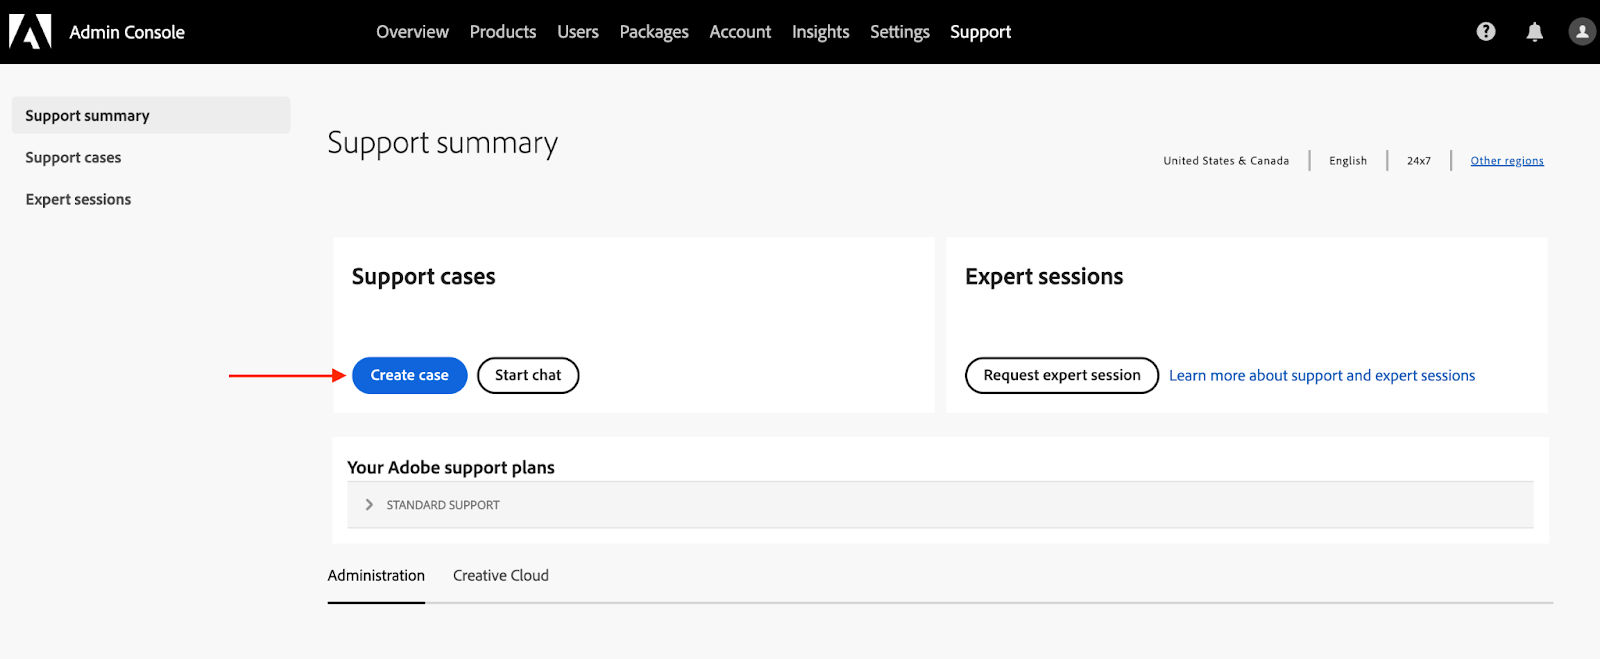Expand the STANDARD SUPPORT plan chevron

[x=369, y=505]
